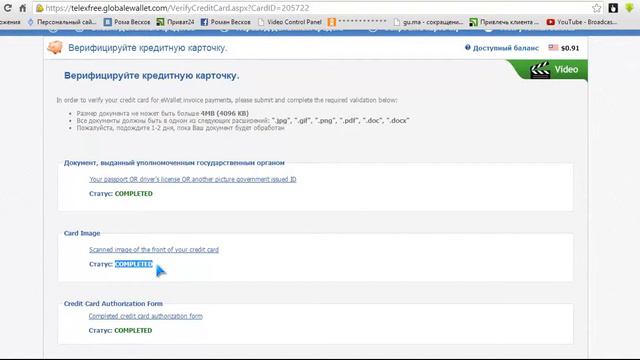Click COMPLETED status under government document section

tap(133, 193)
